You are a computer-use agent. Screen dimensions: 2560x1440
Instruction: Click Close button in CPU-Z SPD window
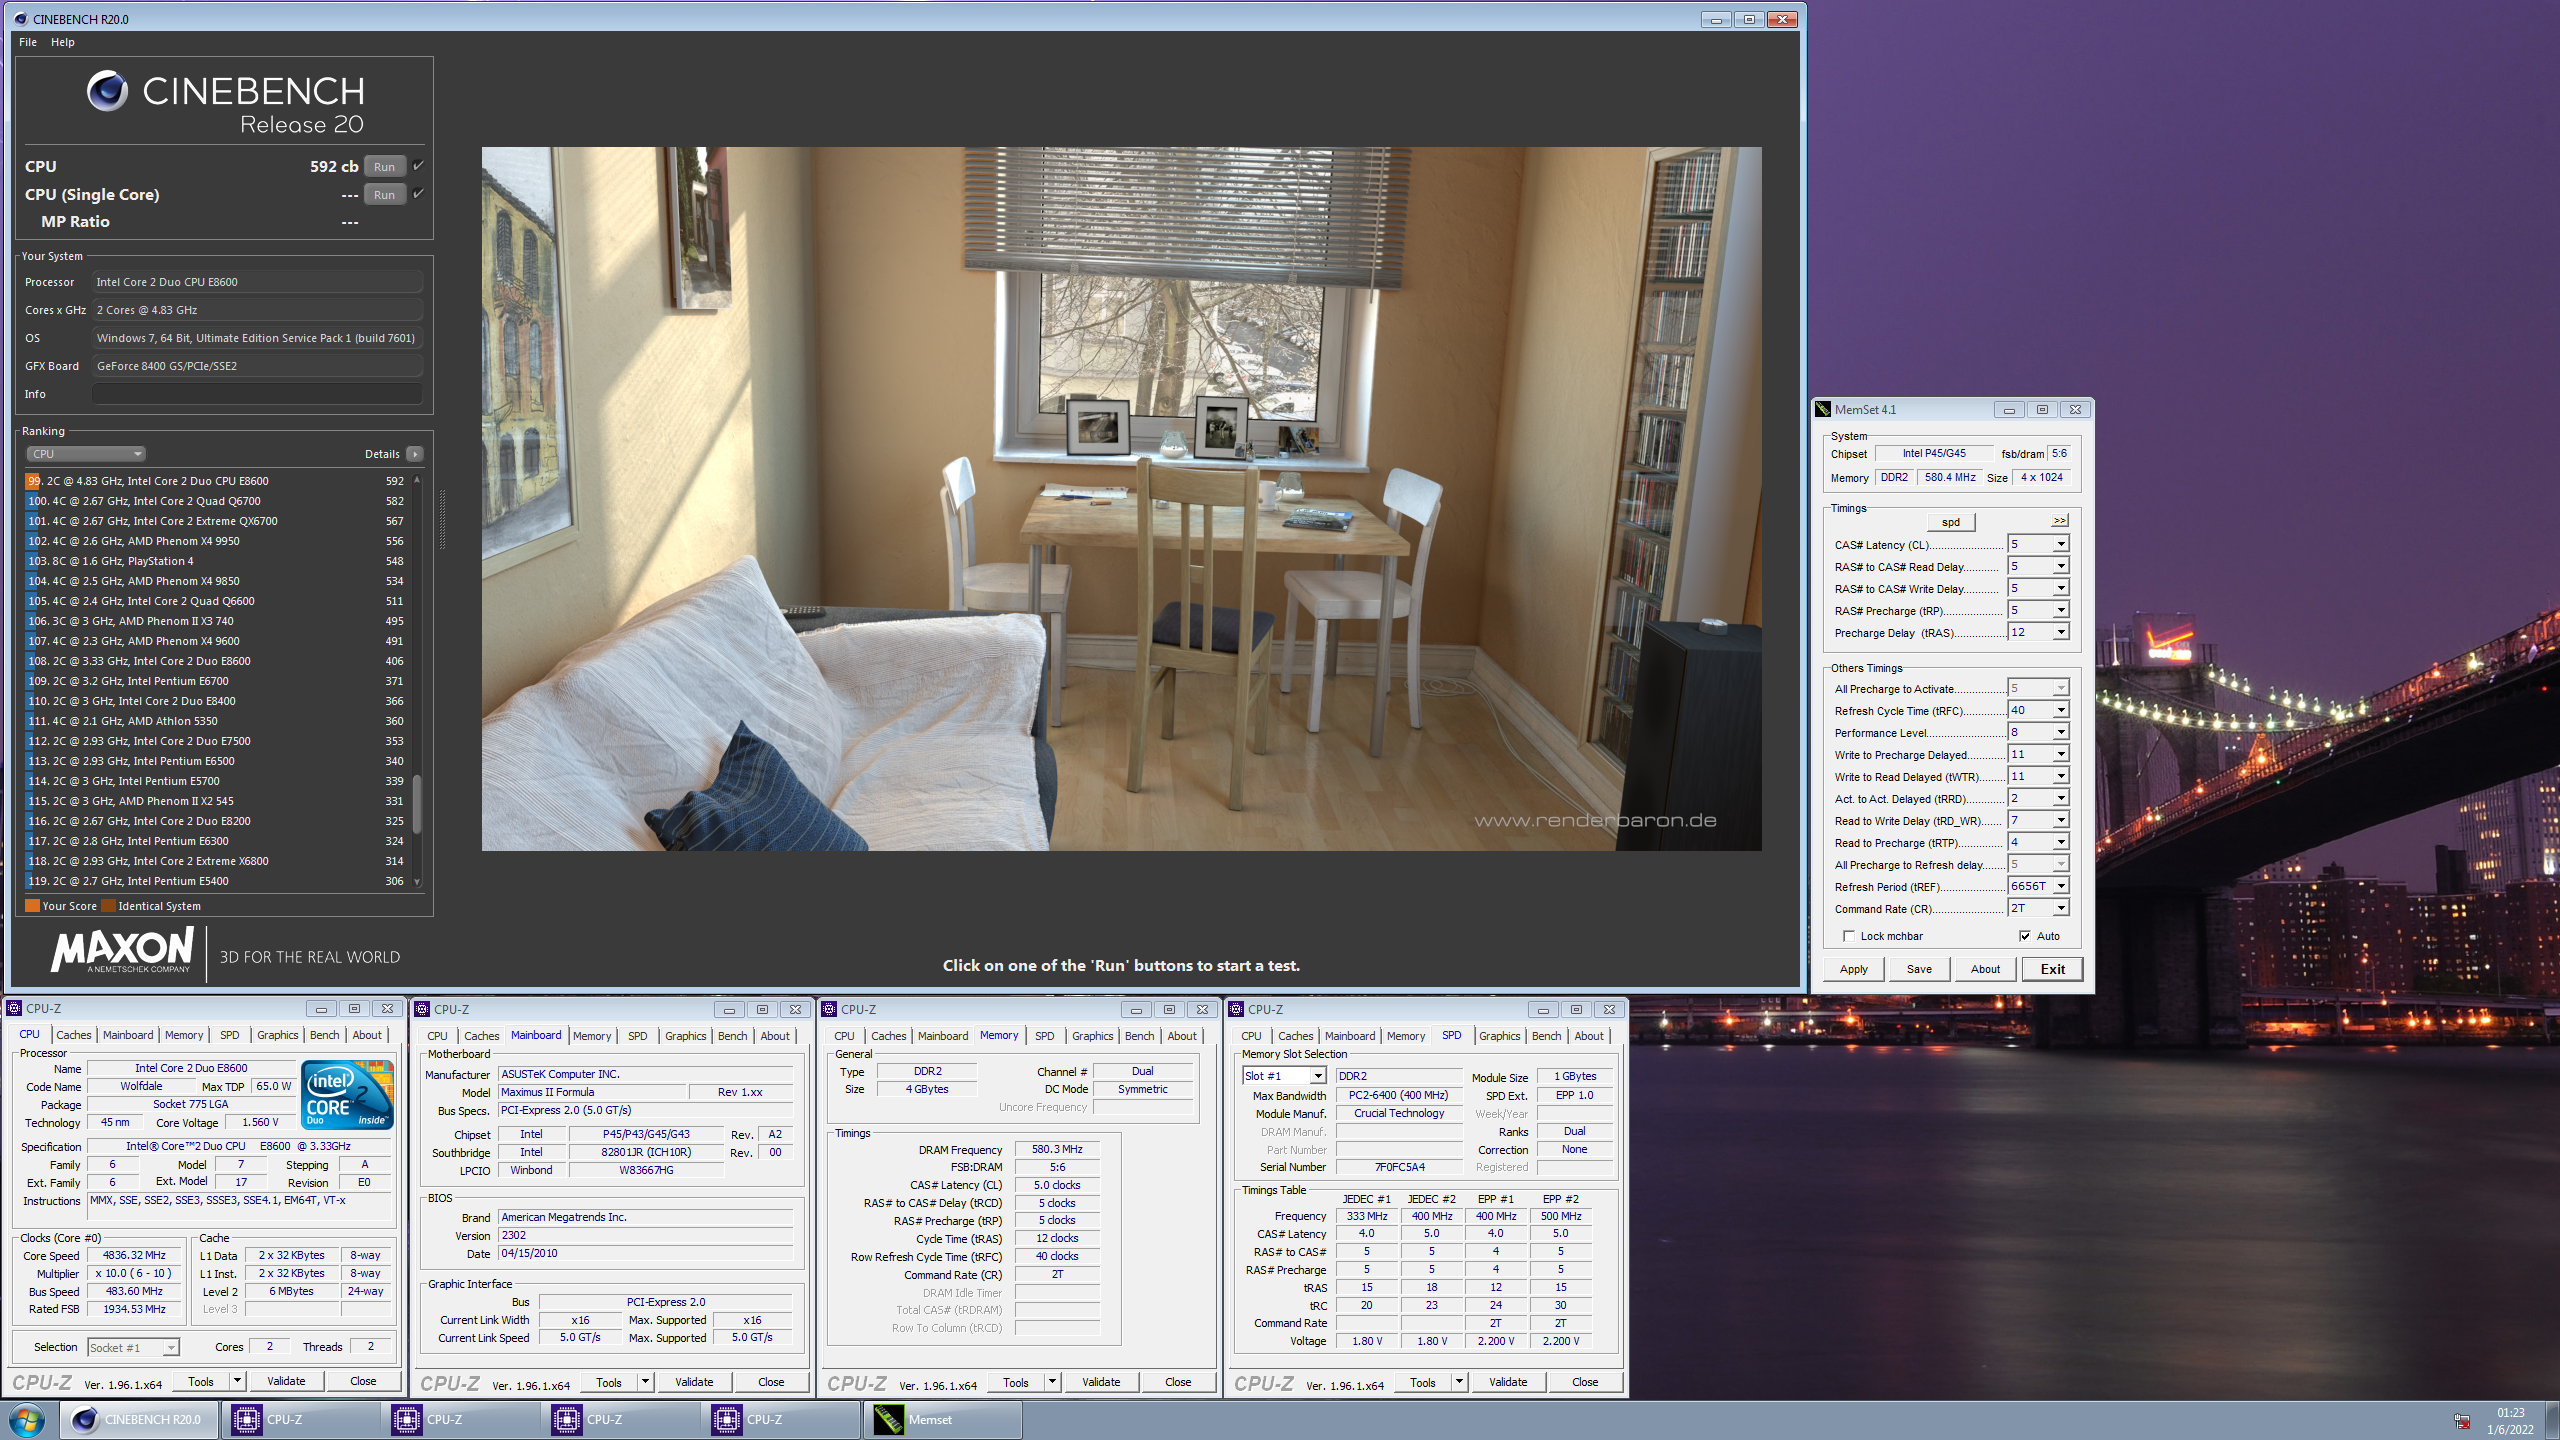click(1585, 1383)
